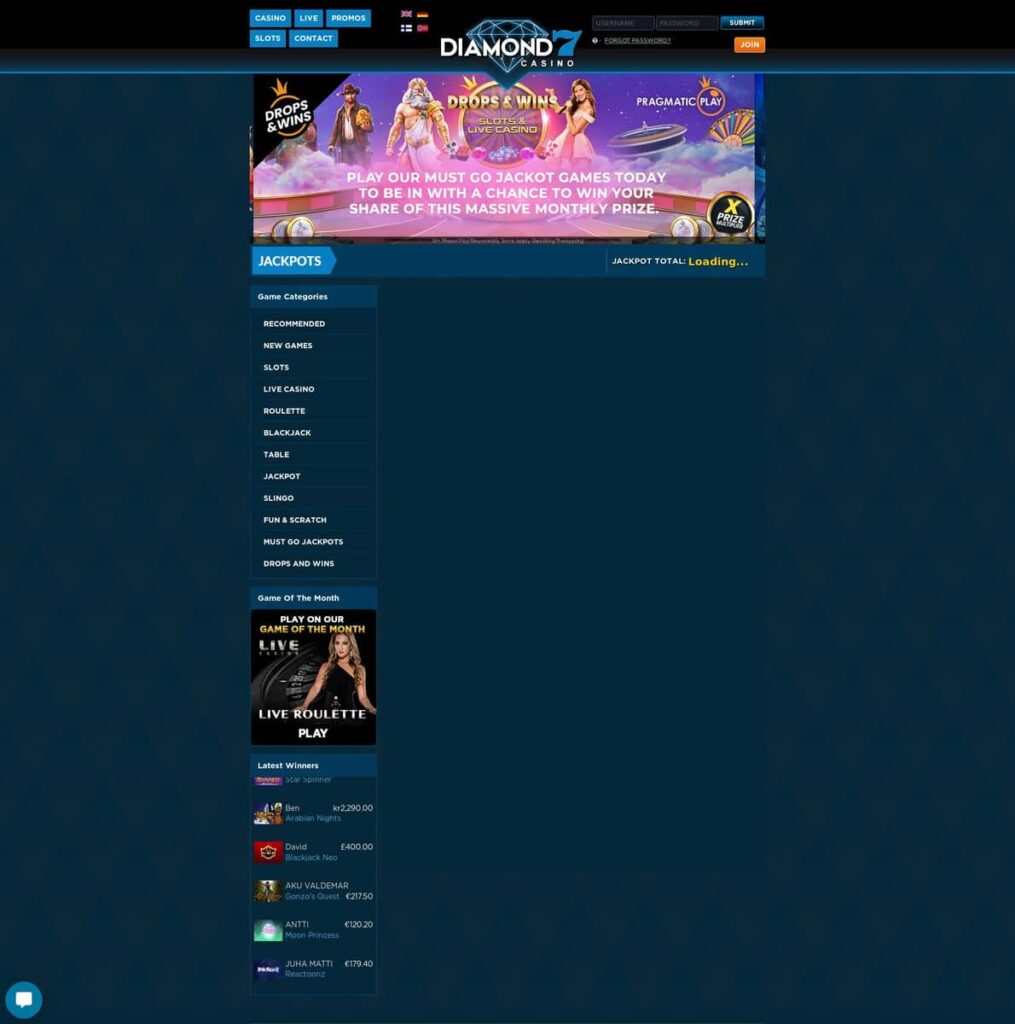Click the Latest Winners panel header
Viewport: 1015px width, 1024px height.
pos(314,765)
